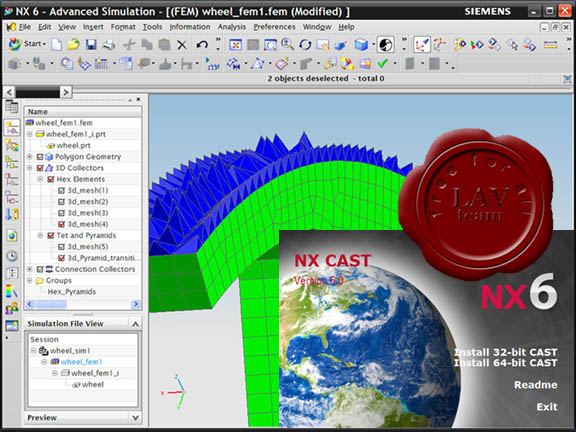Click the measure ruler icon in top toolbar
Screen dimensions: 576x432
(551, 45)
